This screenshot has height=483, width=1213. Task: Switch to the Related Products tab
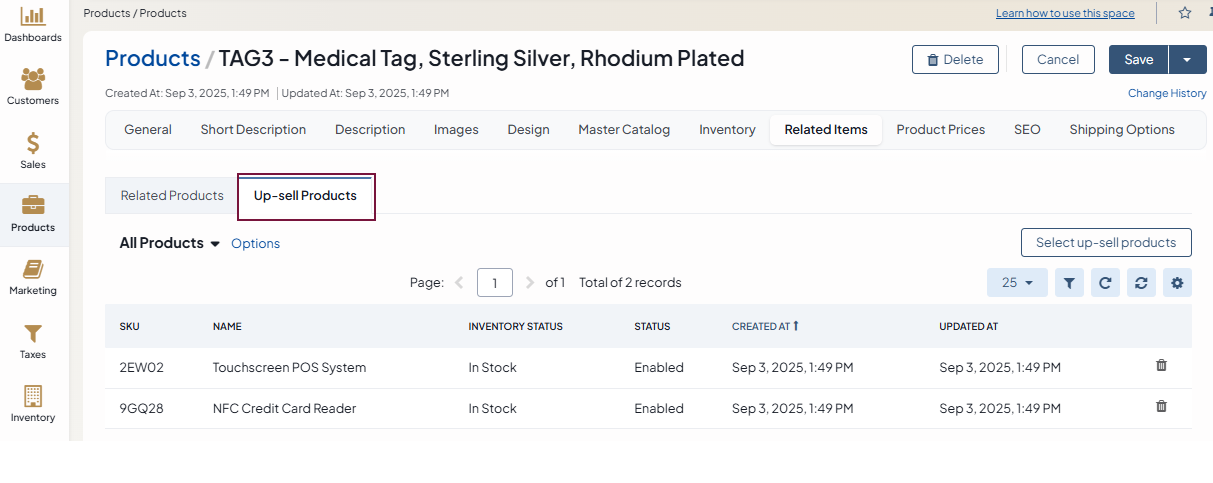tap(172, 196)
